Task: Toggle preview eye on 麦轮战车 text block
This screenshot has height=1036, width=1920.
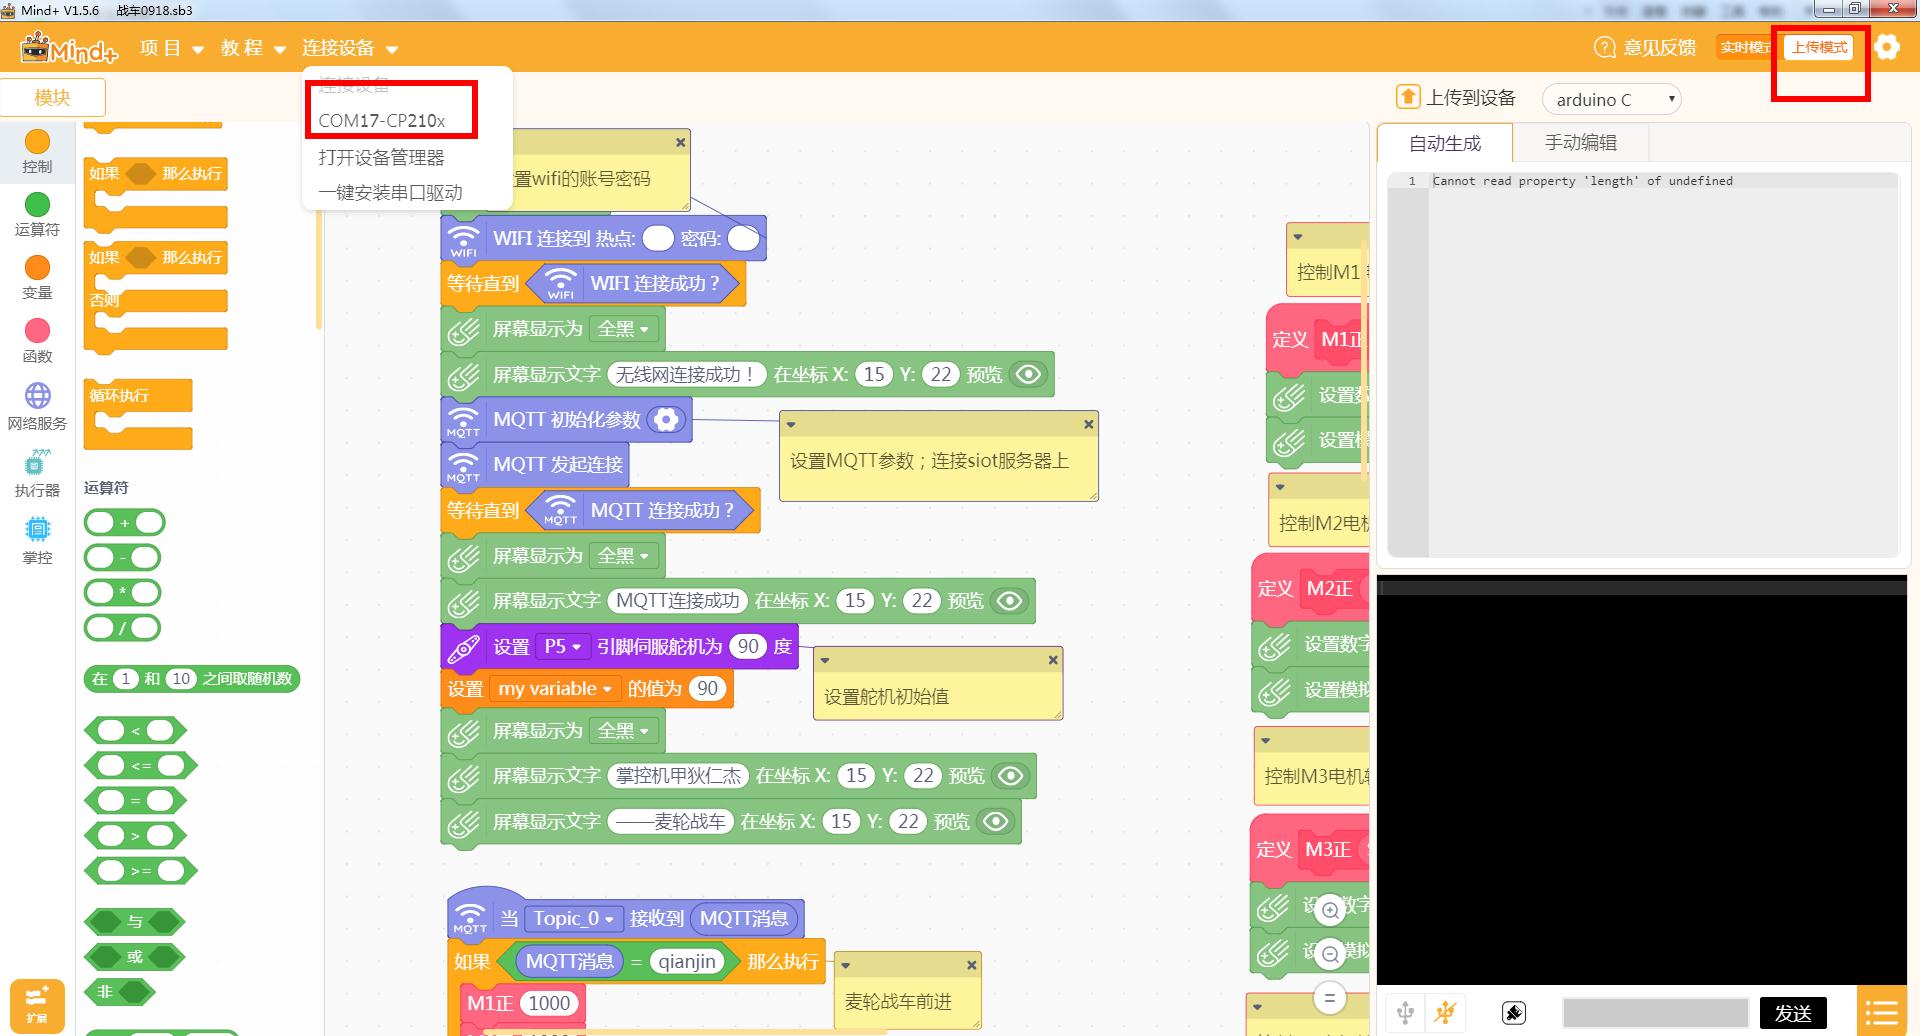Action: [996, 822]
